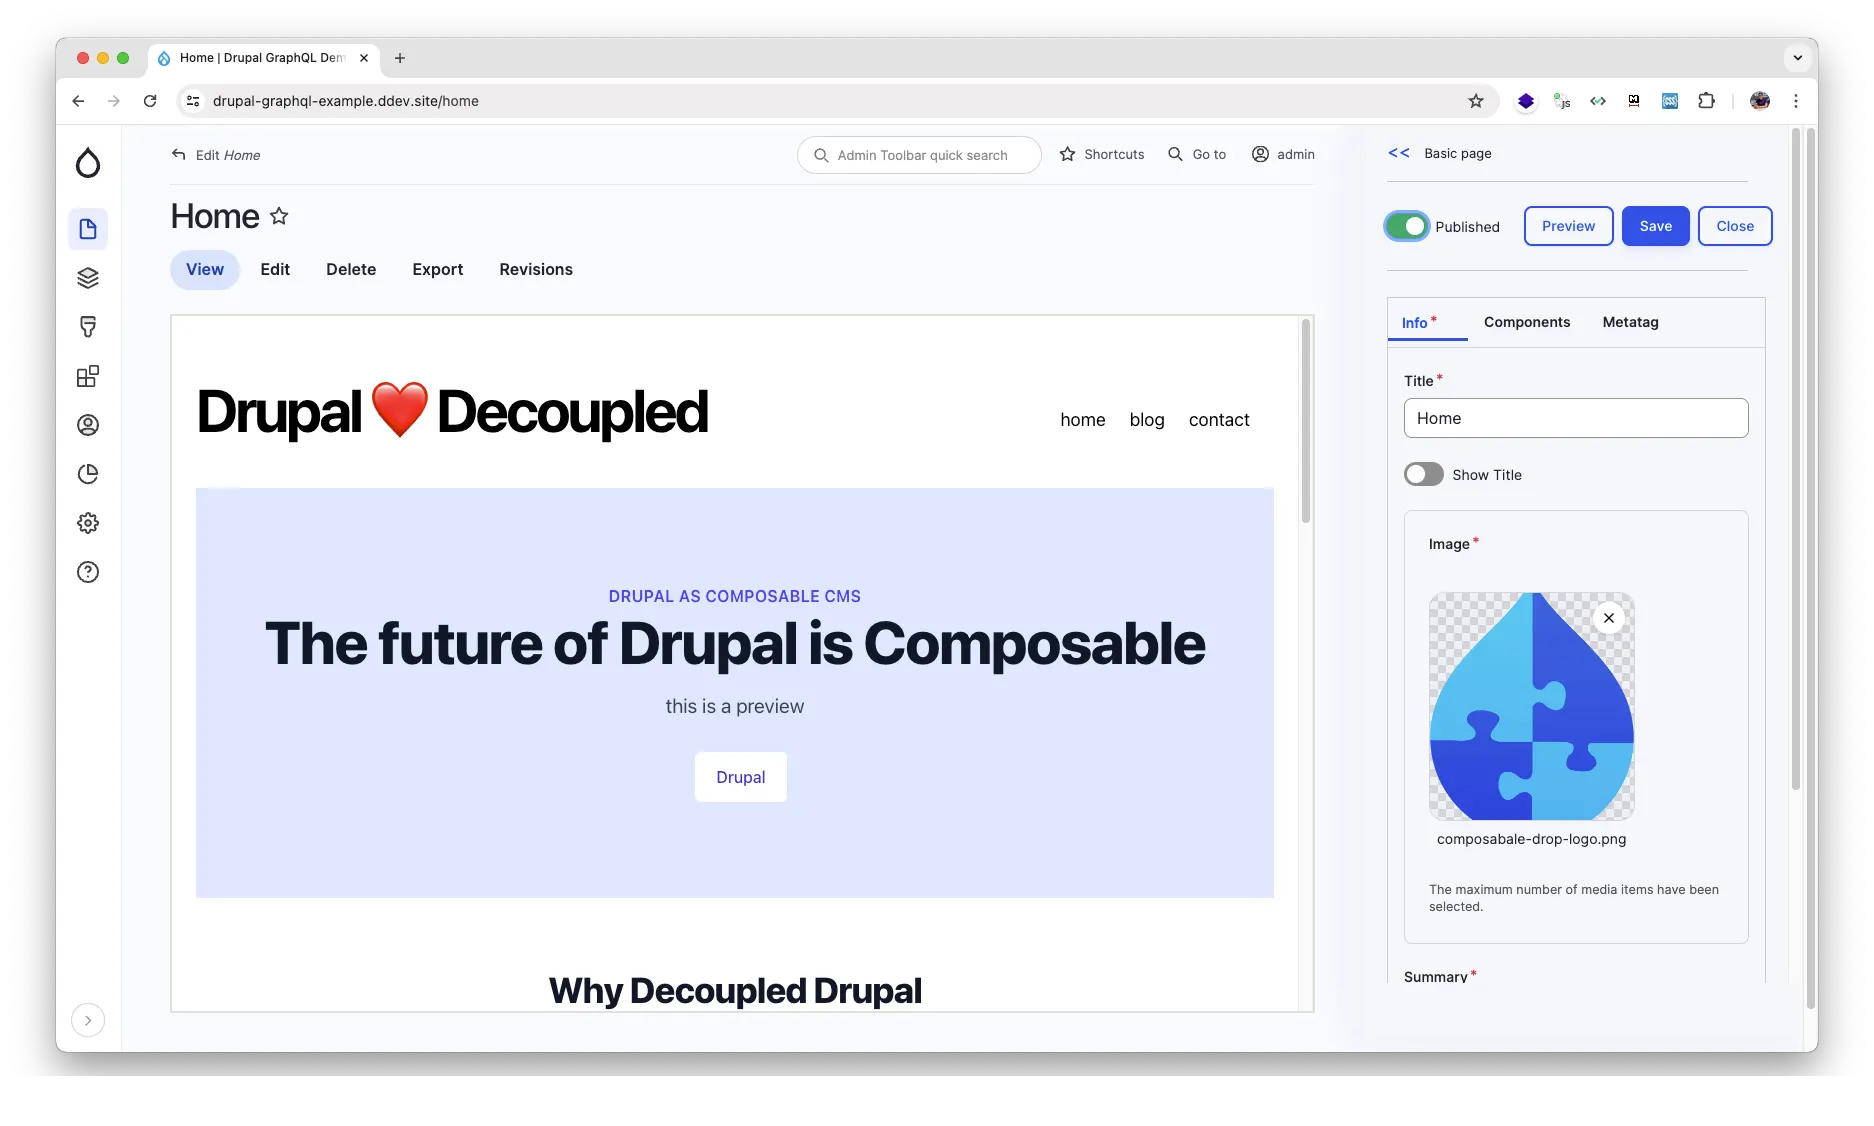
Task: Click the Close button in sidebar
Action: click(1735, 226)
